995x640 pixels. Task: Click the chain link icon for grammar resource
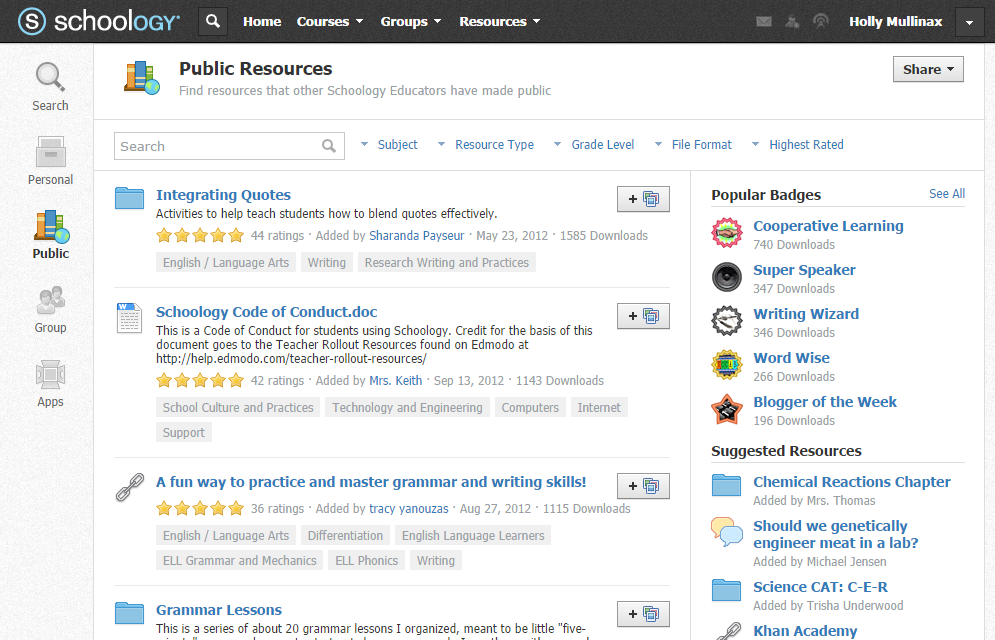pos(129,487)
